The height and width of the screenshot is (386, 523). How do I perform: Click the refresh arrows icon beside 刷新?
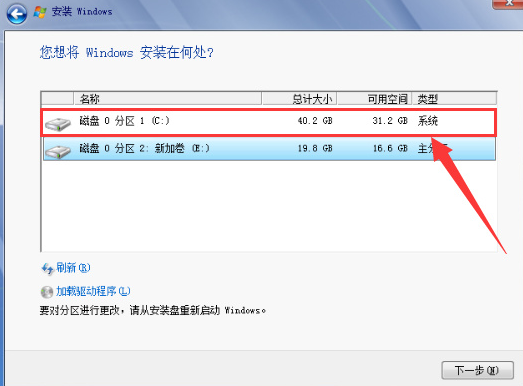47,269
